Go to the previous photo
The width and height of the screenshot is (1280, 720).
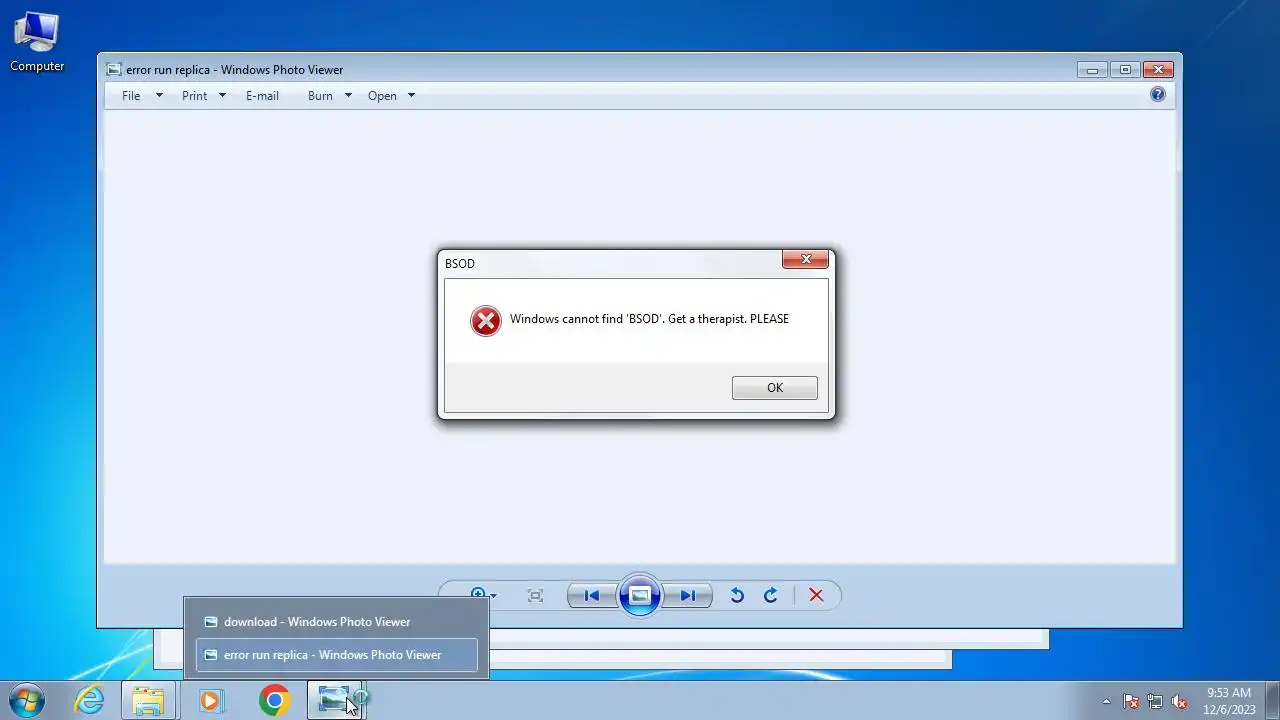[592, 595]
